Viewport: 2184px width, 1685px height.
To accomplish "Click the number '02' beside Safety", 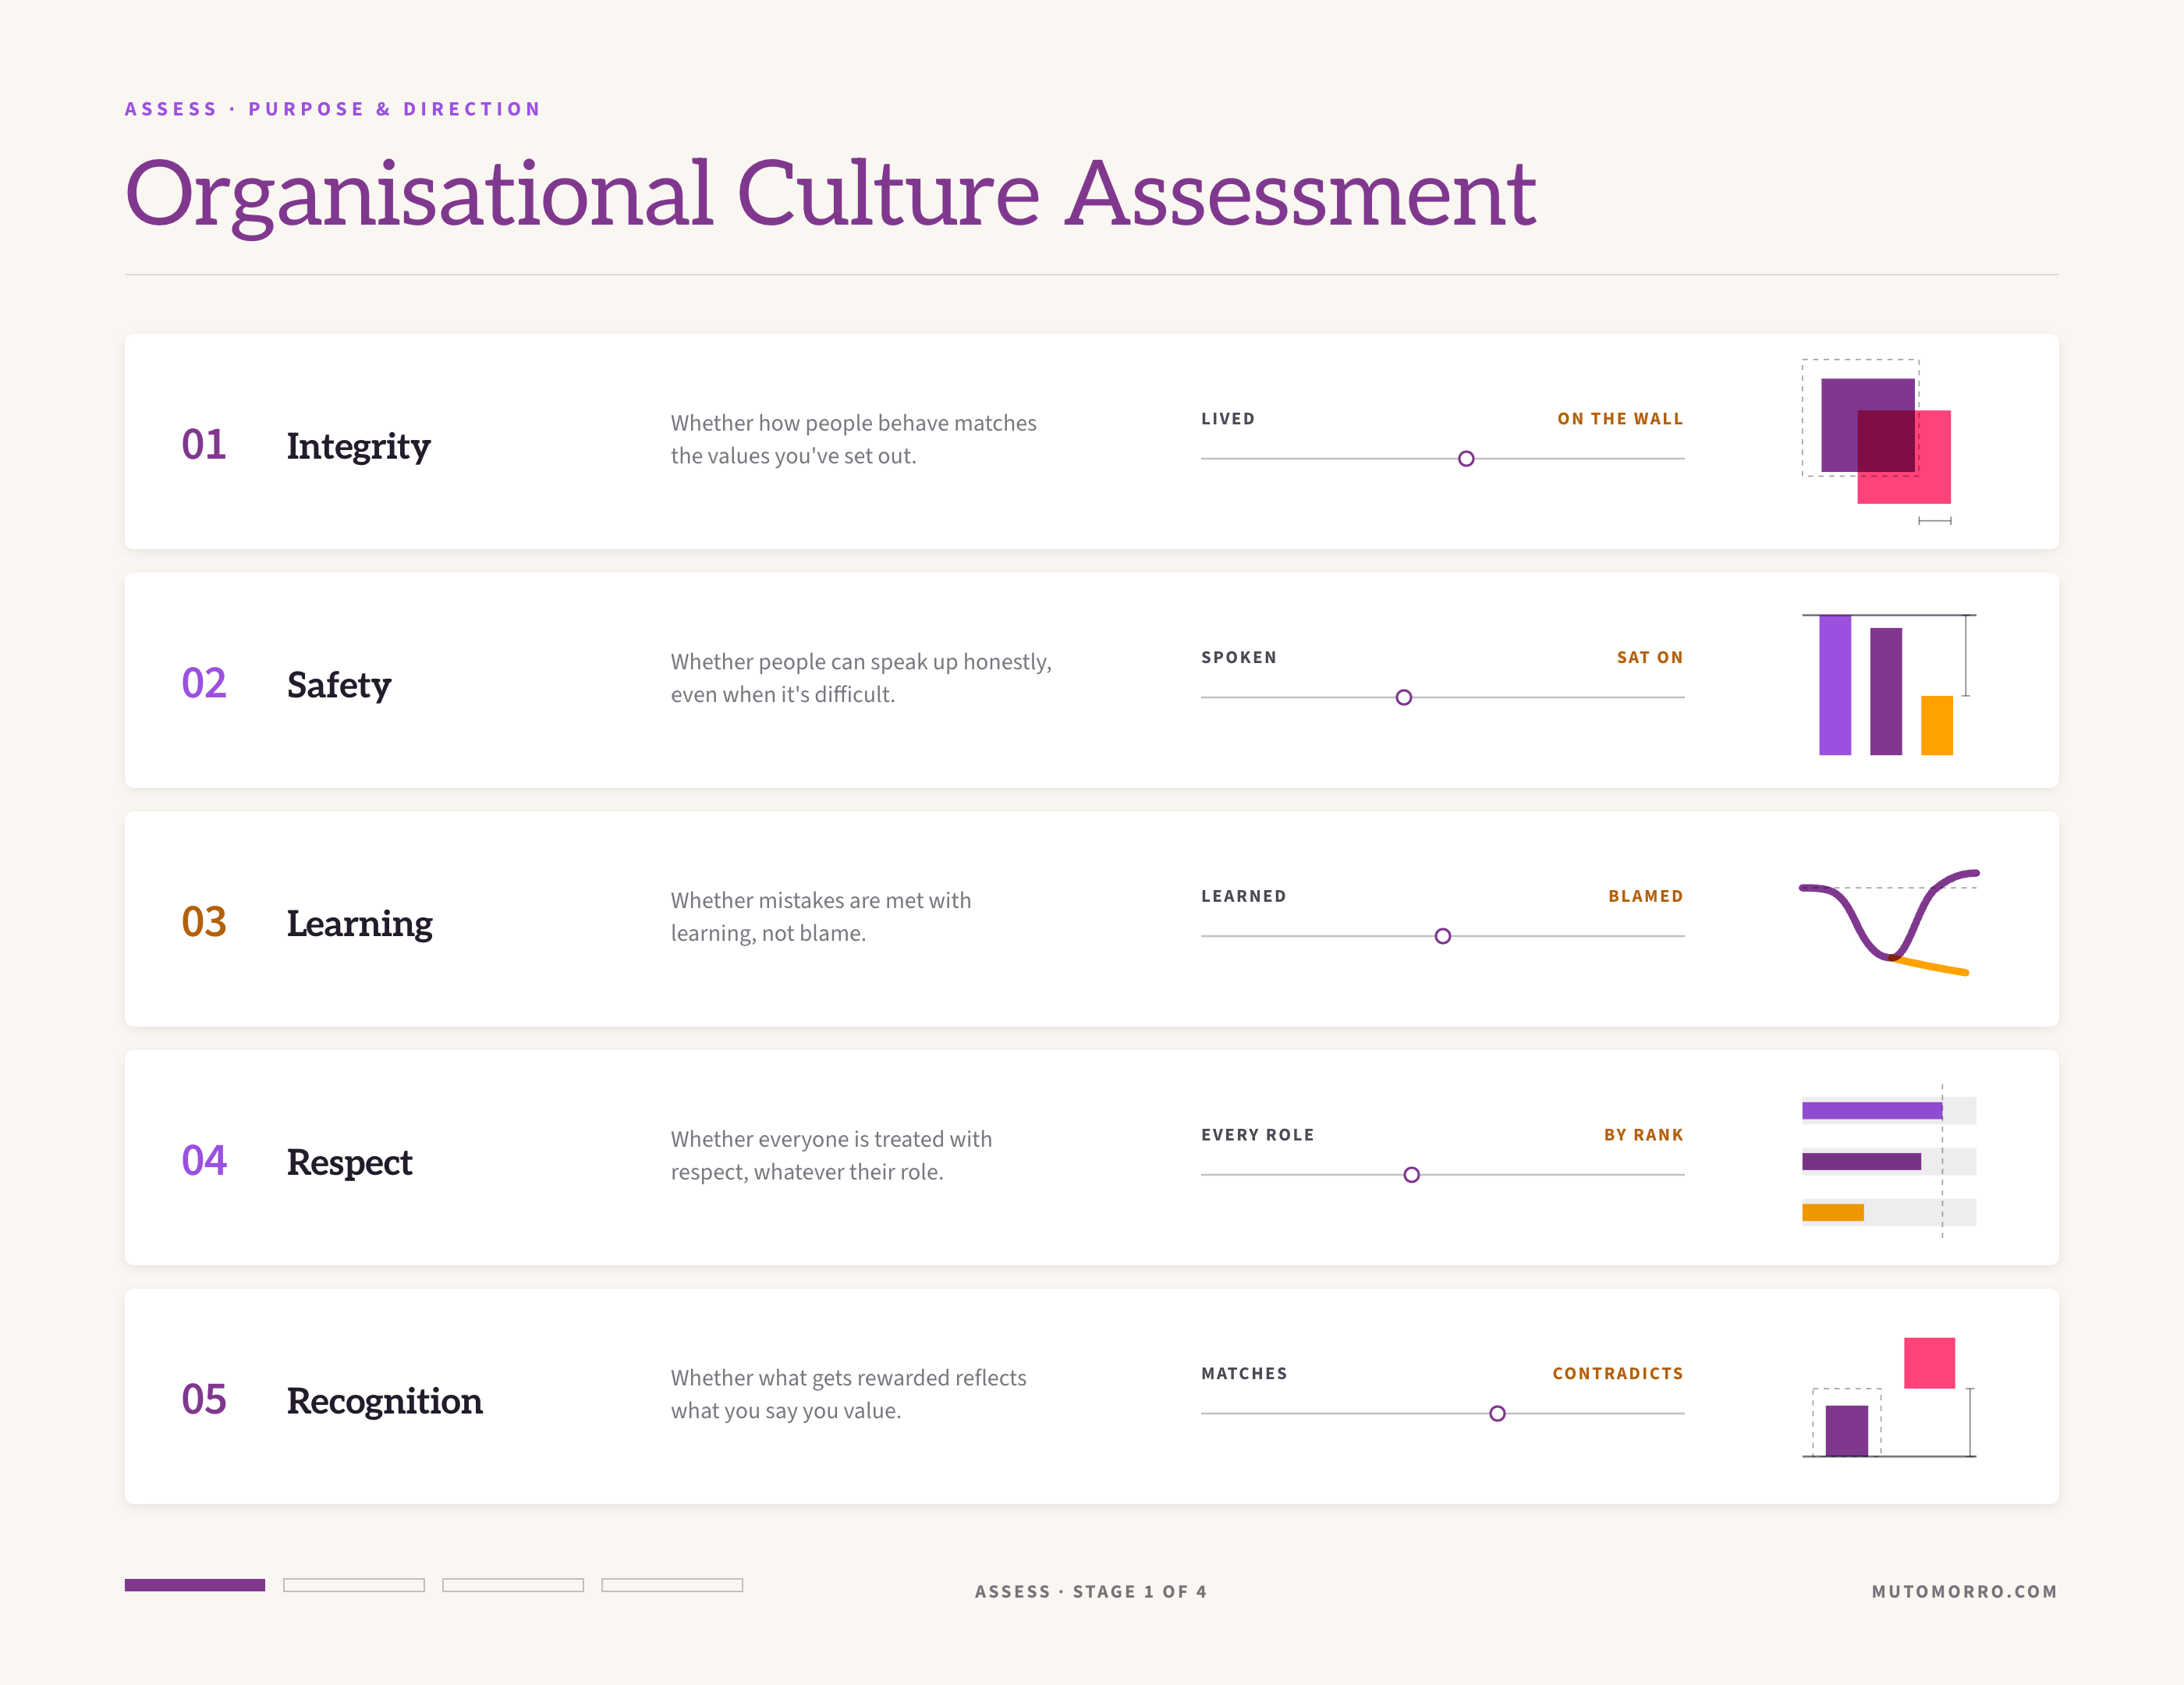I will [x=204, y=683].
